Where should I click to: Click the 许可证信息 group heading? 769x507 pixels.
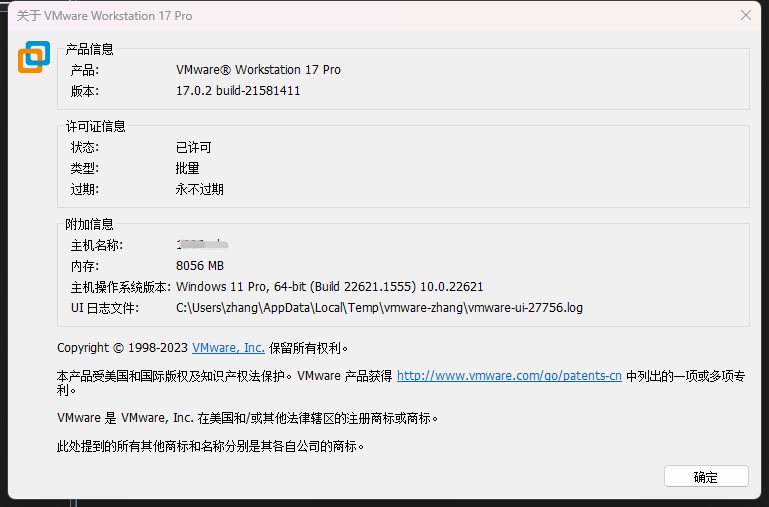[x=95, y=127]
